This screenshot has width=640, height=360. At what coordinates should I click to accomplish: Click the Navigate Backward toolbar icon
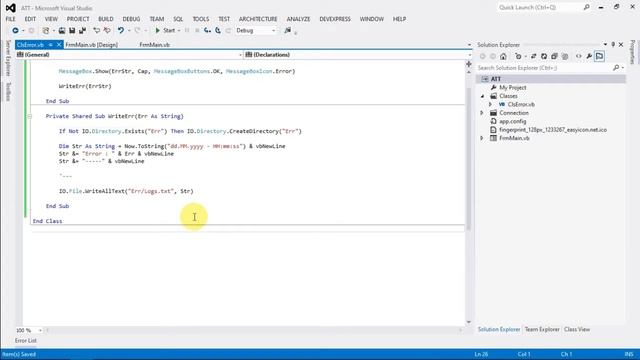point(15,31)
